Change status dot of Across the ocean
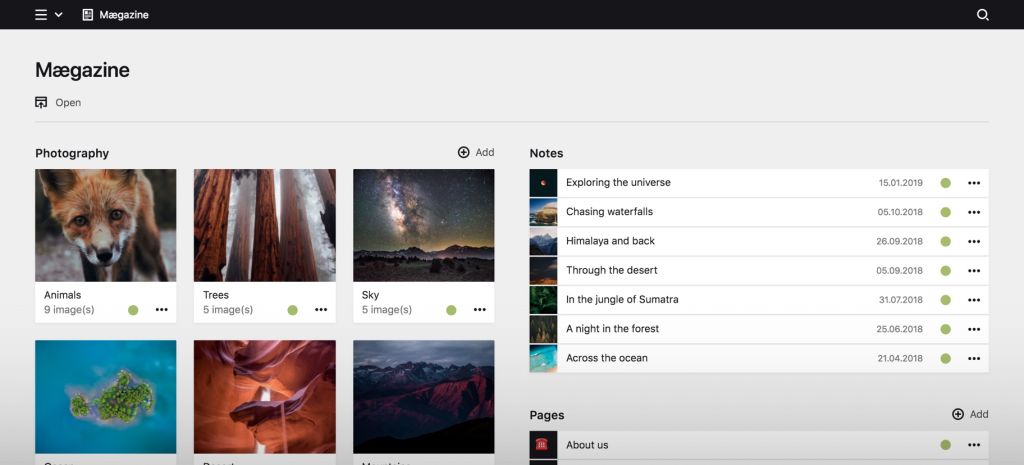 945,358
